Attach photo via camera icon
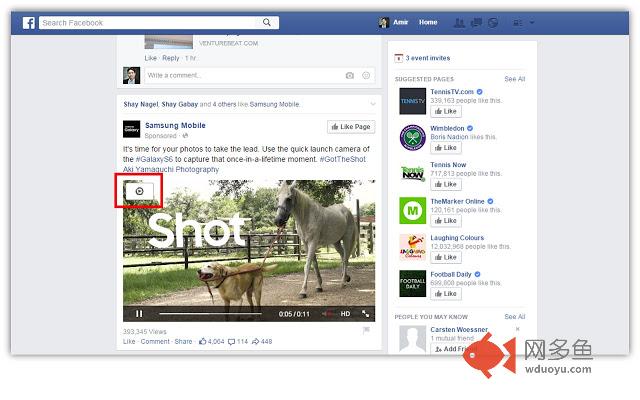This screenshot has width=640, height=400. click(350, 76)
